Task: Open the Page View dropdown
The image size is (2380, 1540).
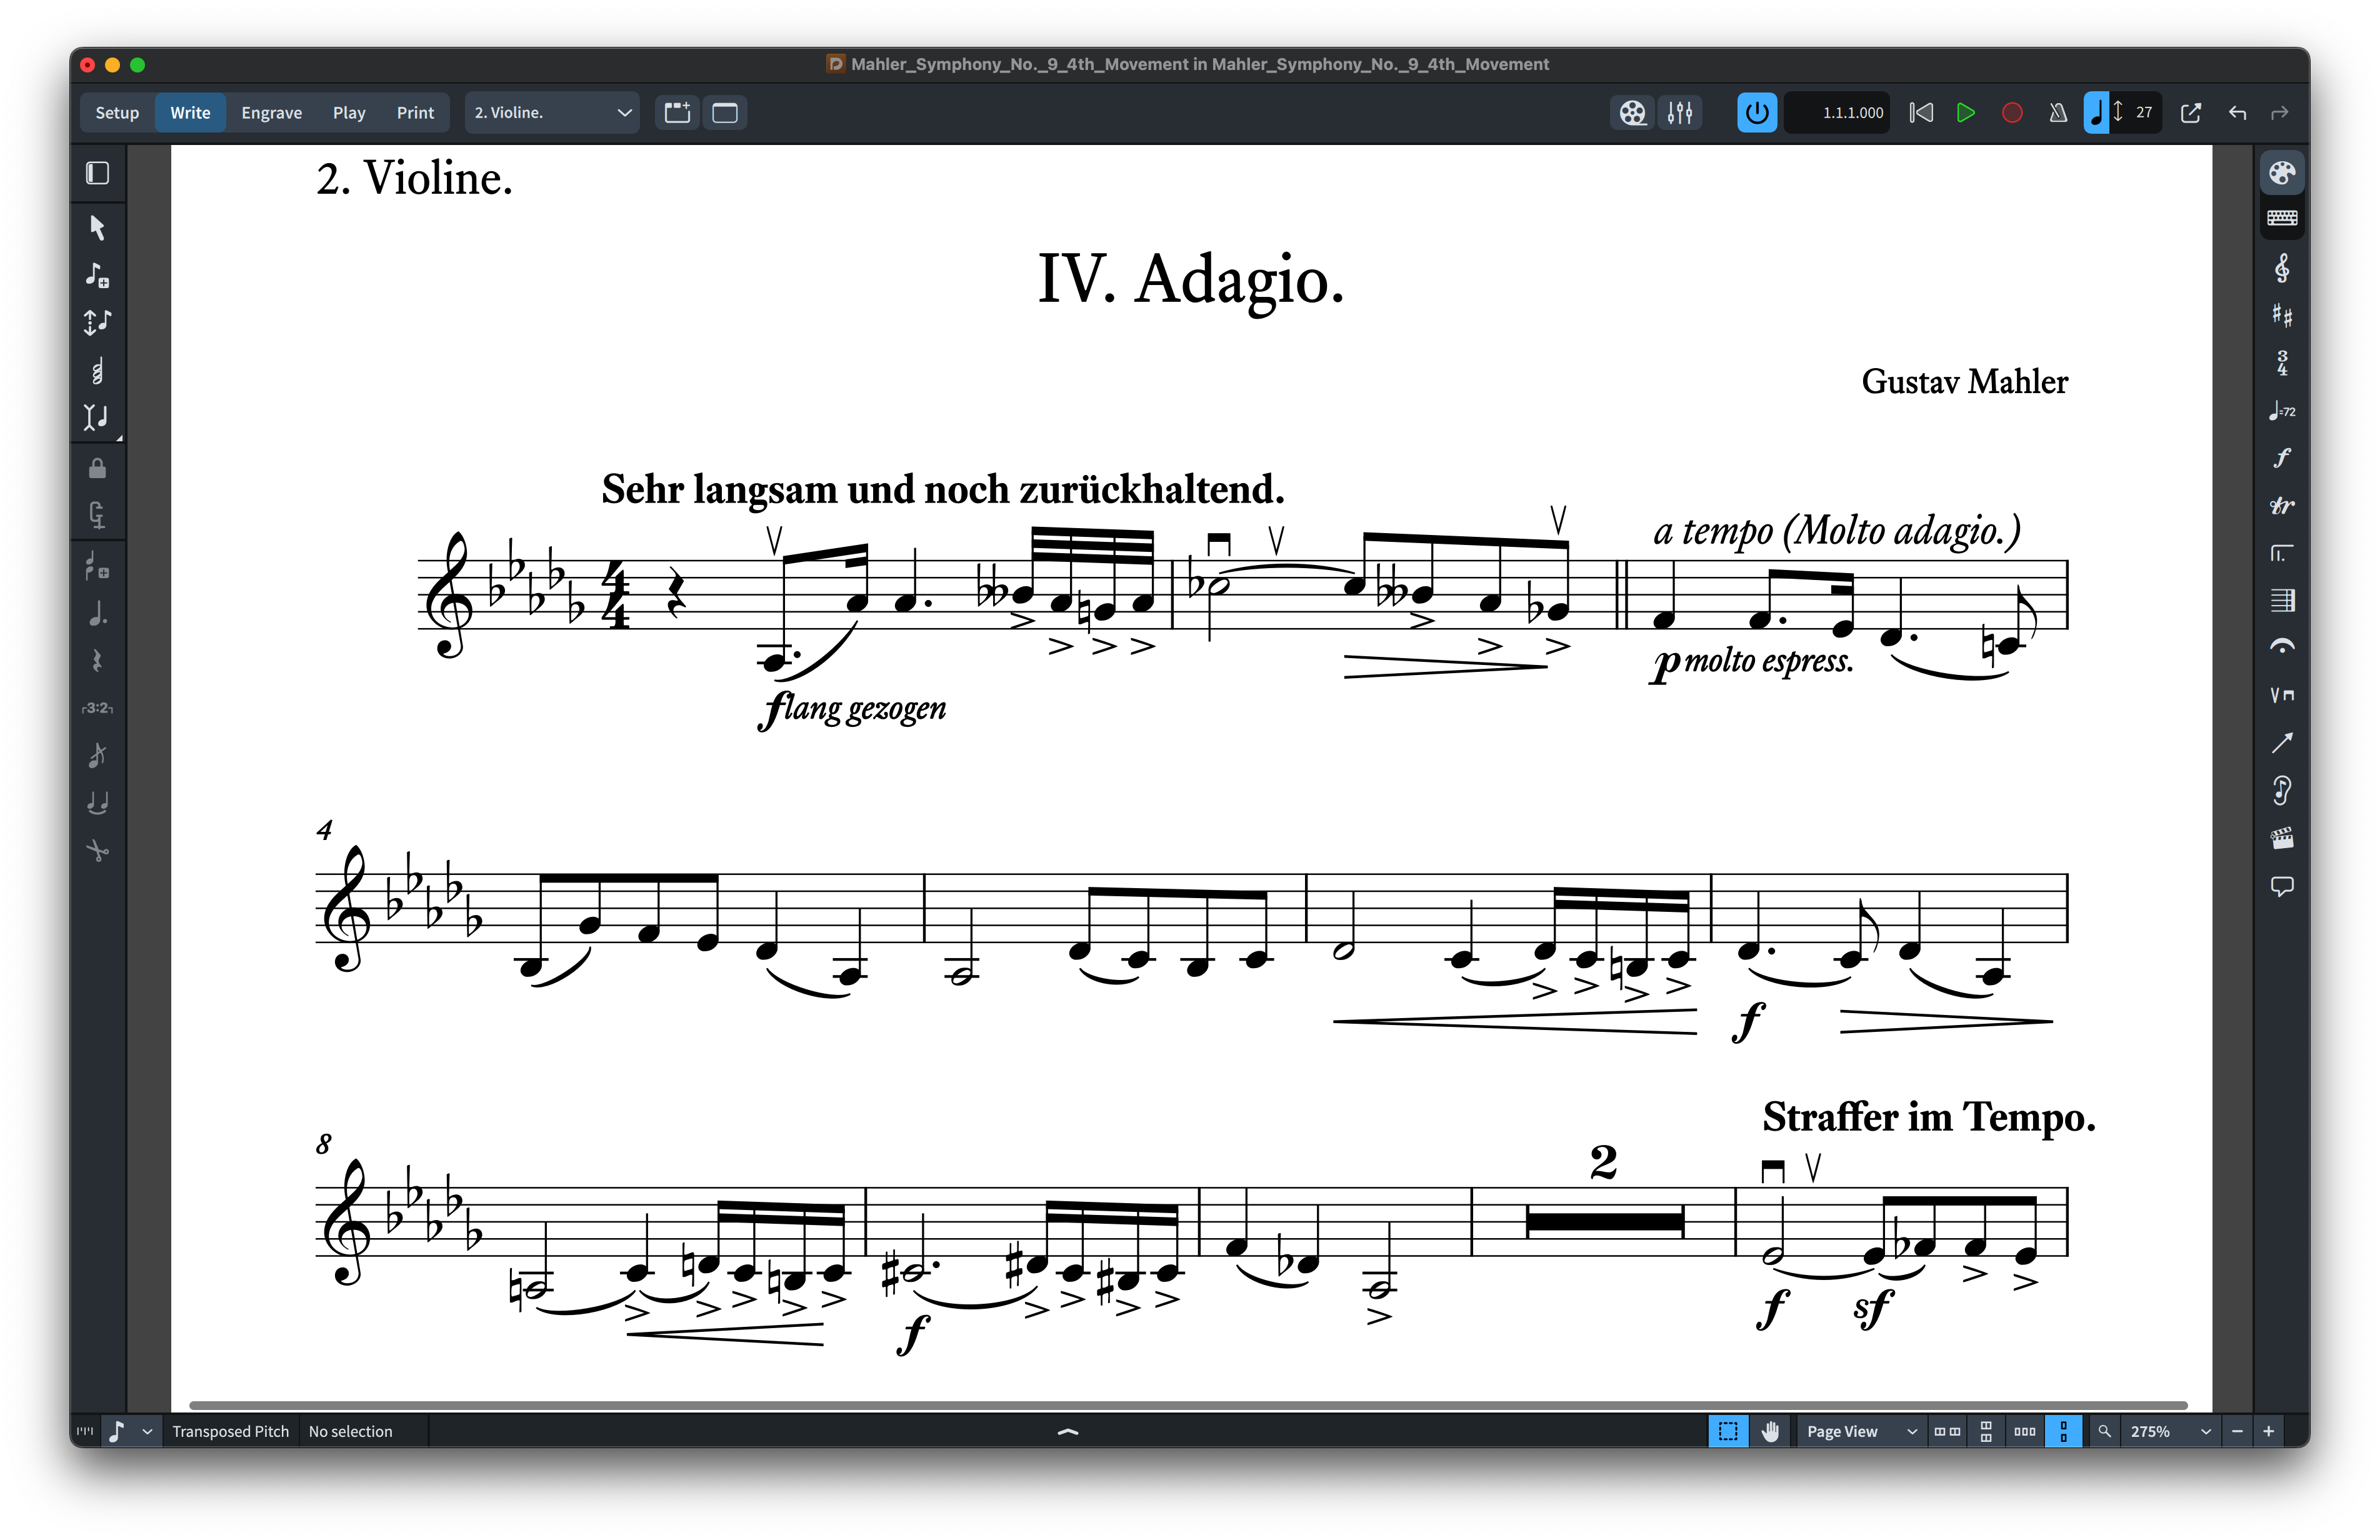Action: (x=1861, y=1431)
